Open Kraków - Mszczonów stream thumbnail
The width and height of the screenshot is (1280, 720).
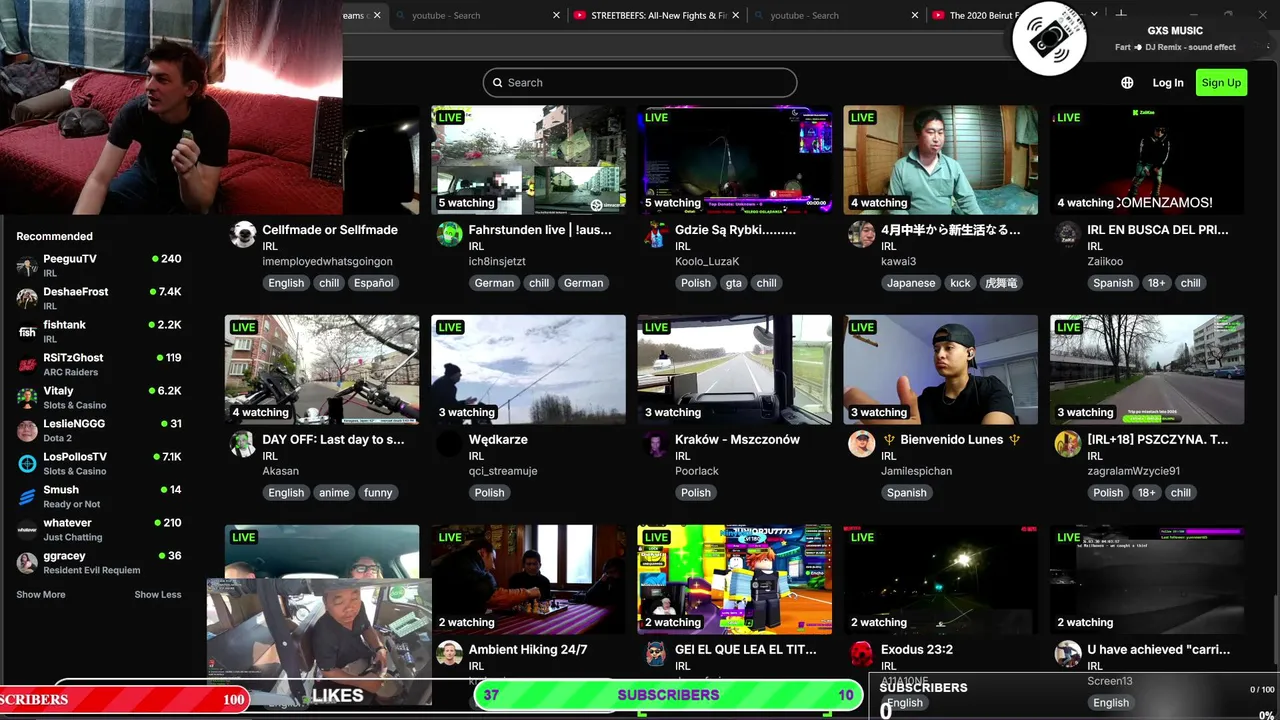pyautogui.click(x=735, y=370)
